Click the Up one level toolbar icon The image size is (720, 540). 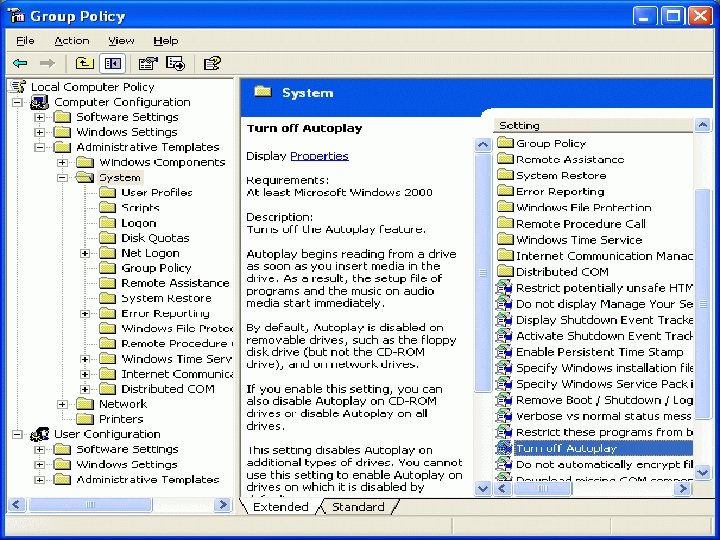tap(84, 63)
